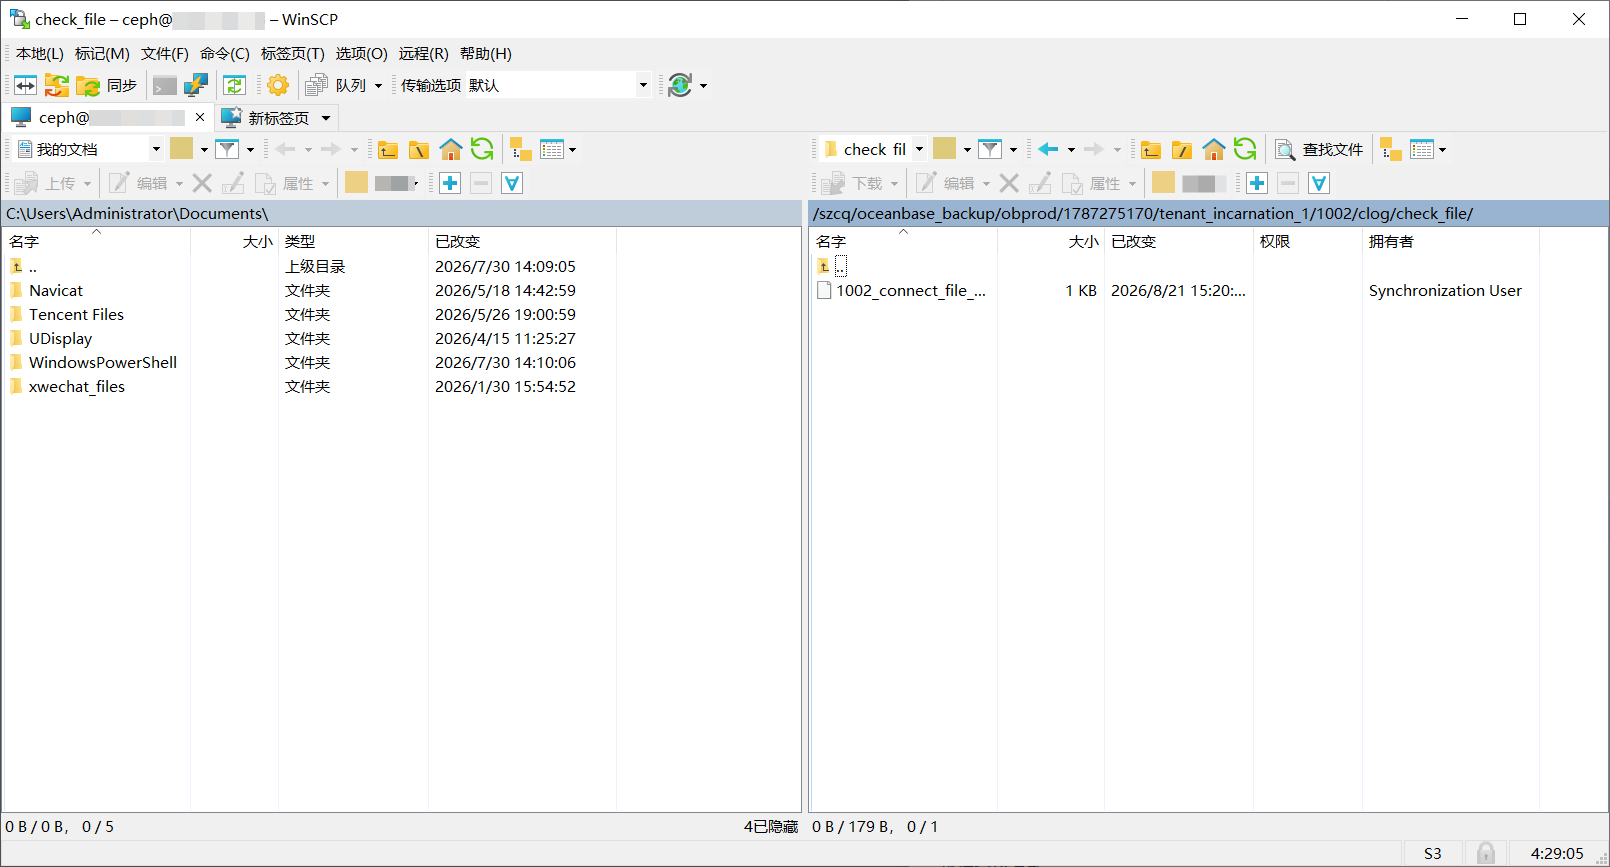Expand the remote panel filter dropdown arrow

[x=1013, y=151]
